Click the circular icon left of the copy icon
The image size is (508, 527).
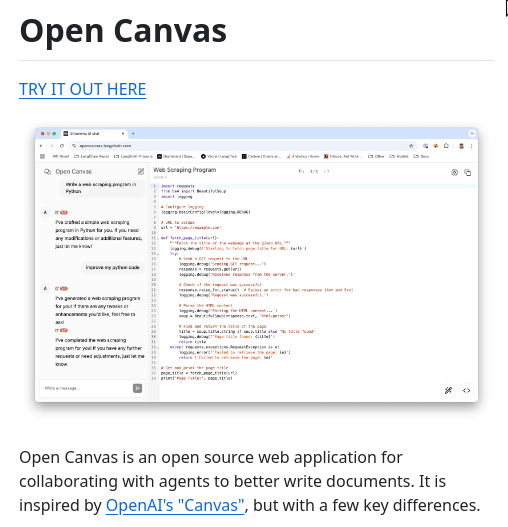click(454, 172)
